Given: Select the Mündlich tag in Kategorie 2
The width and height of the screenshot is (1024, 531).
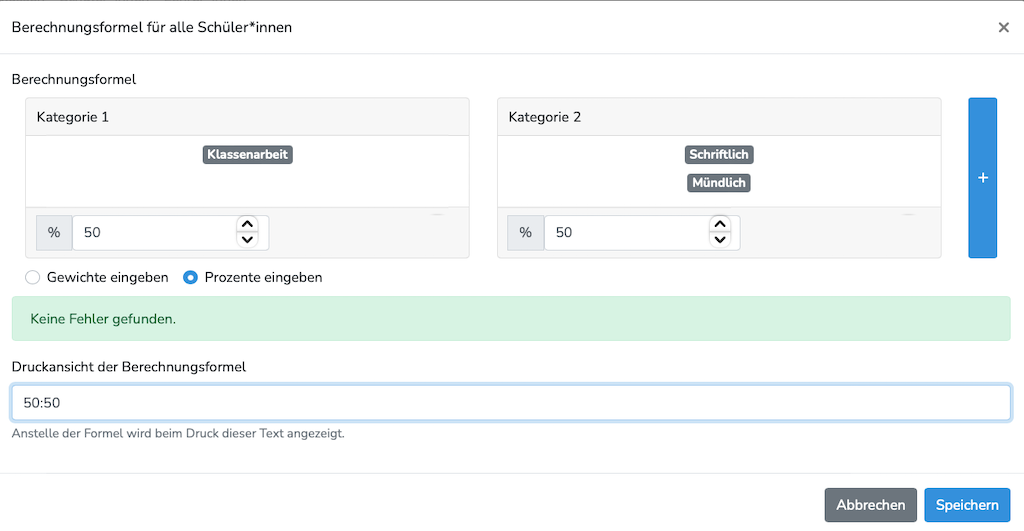Looking at the screenshot, I should tap(719, 183).
